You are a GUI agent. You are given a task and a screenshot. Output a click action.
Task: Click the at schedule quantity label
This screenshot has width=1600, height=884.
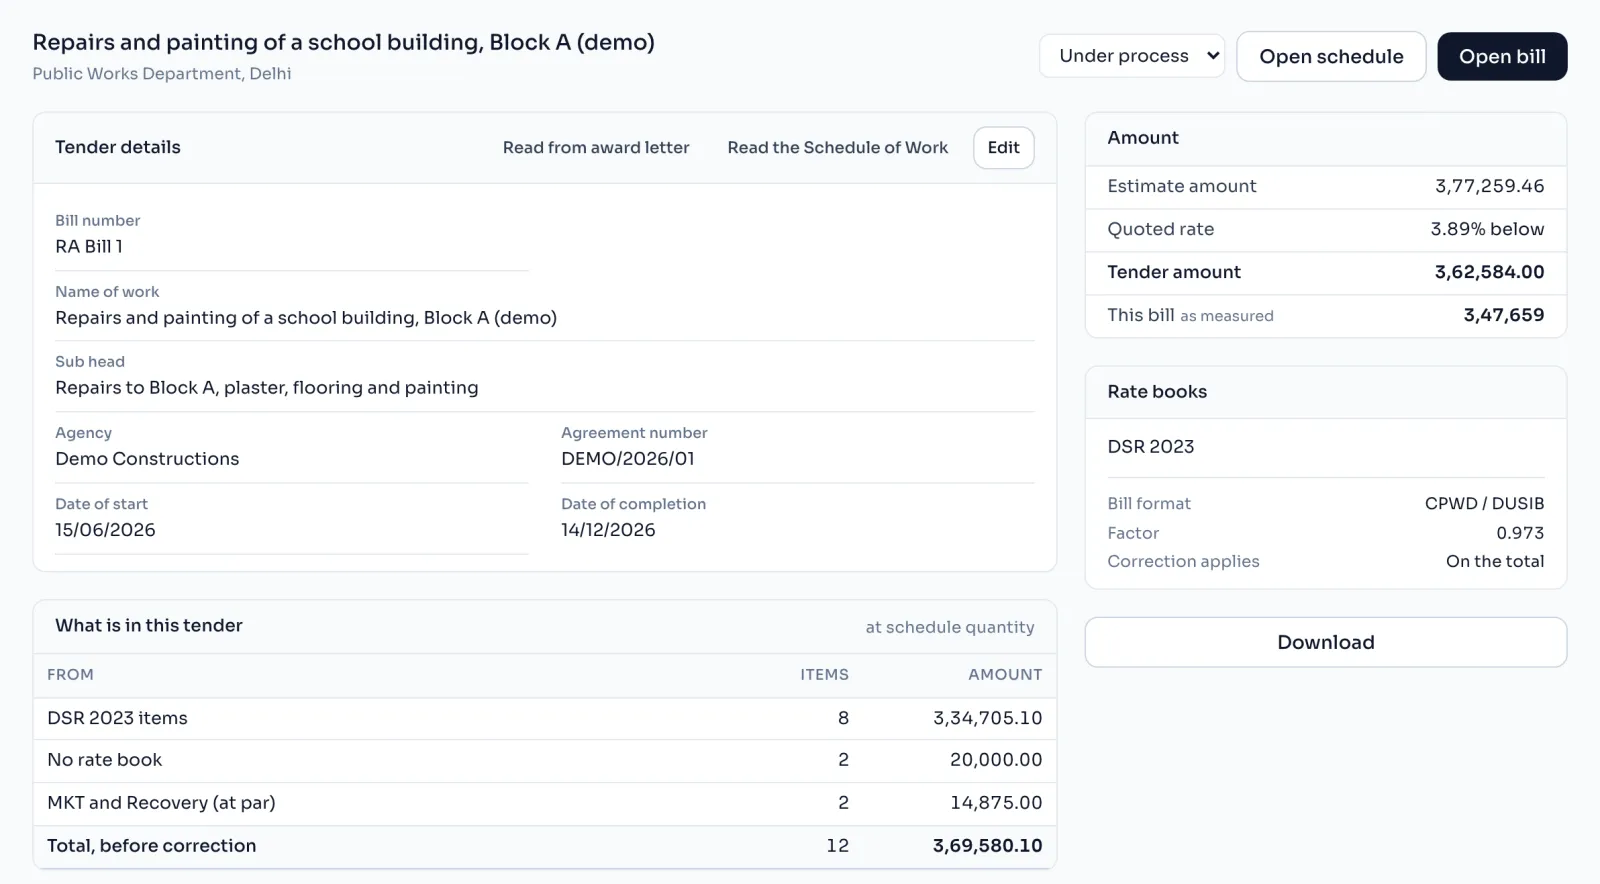coord(950,627)
